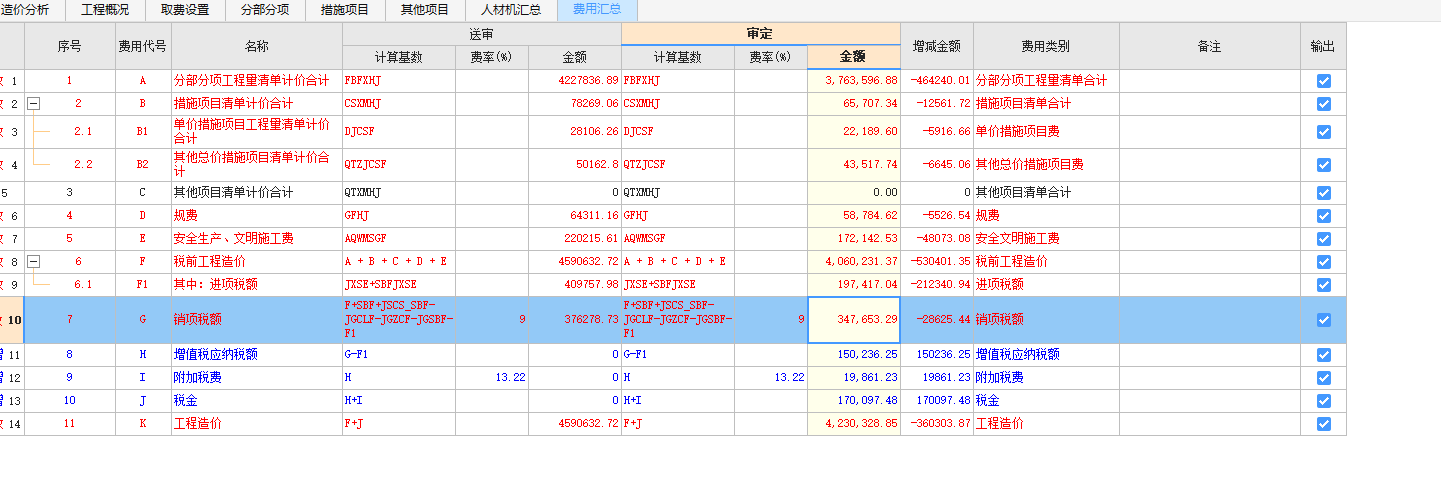Select the 送审 rate cell 13.22

492,378
